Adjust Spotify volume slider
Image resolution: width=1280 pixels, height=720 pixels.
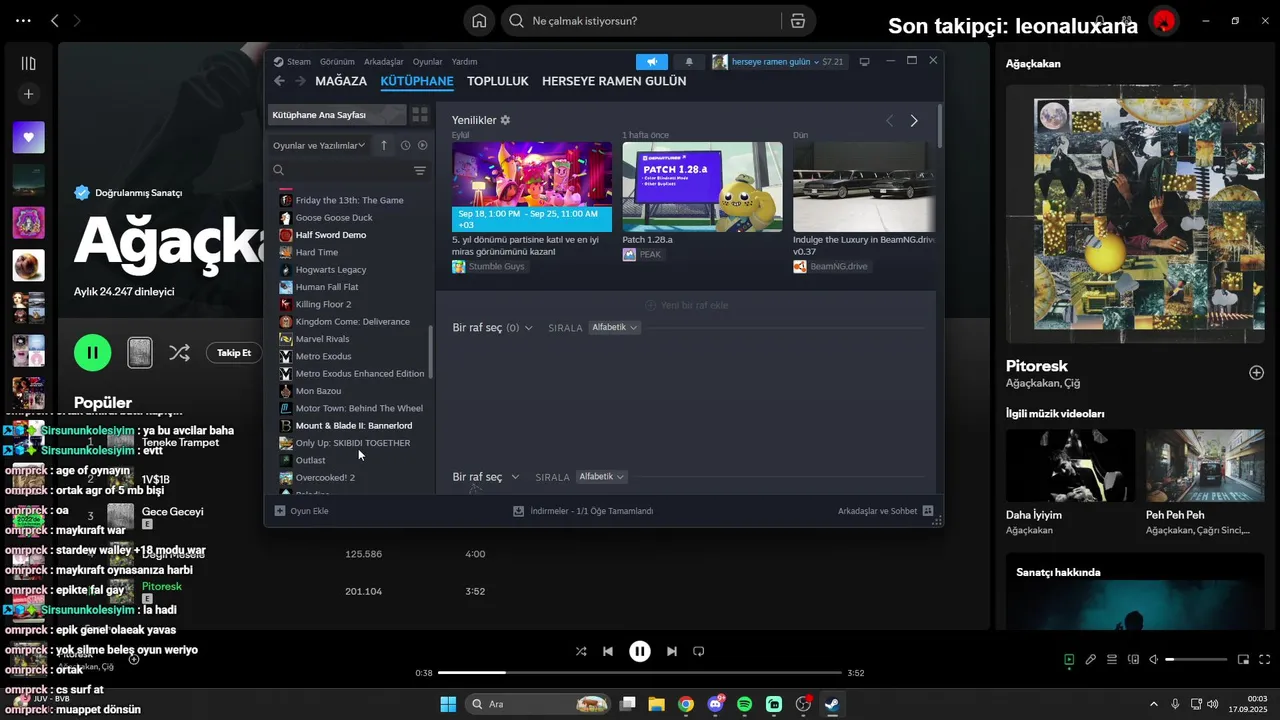coord(1196,660)
